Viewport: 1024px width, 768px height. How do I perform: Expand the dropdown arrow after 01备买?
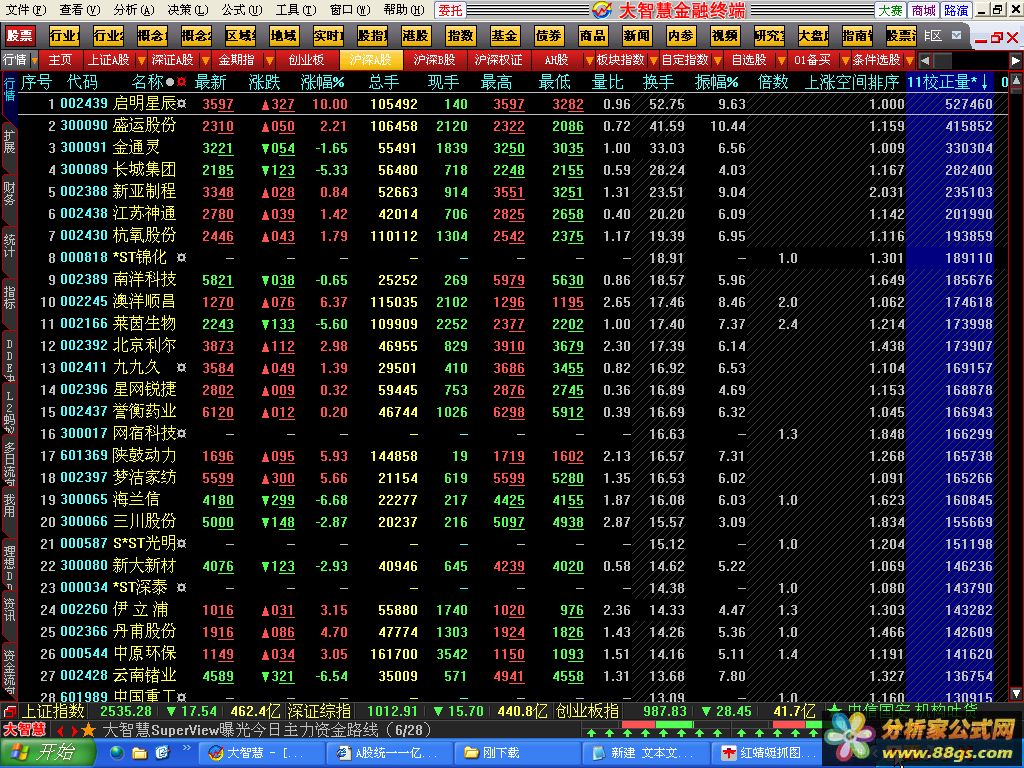pos(845,61)
